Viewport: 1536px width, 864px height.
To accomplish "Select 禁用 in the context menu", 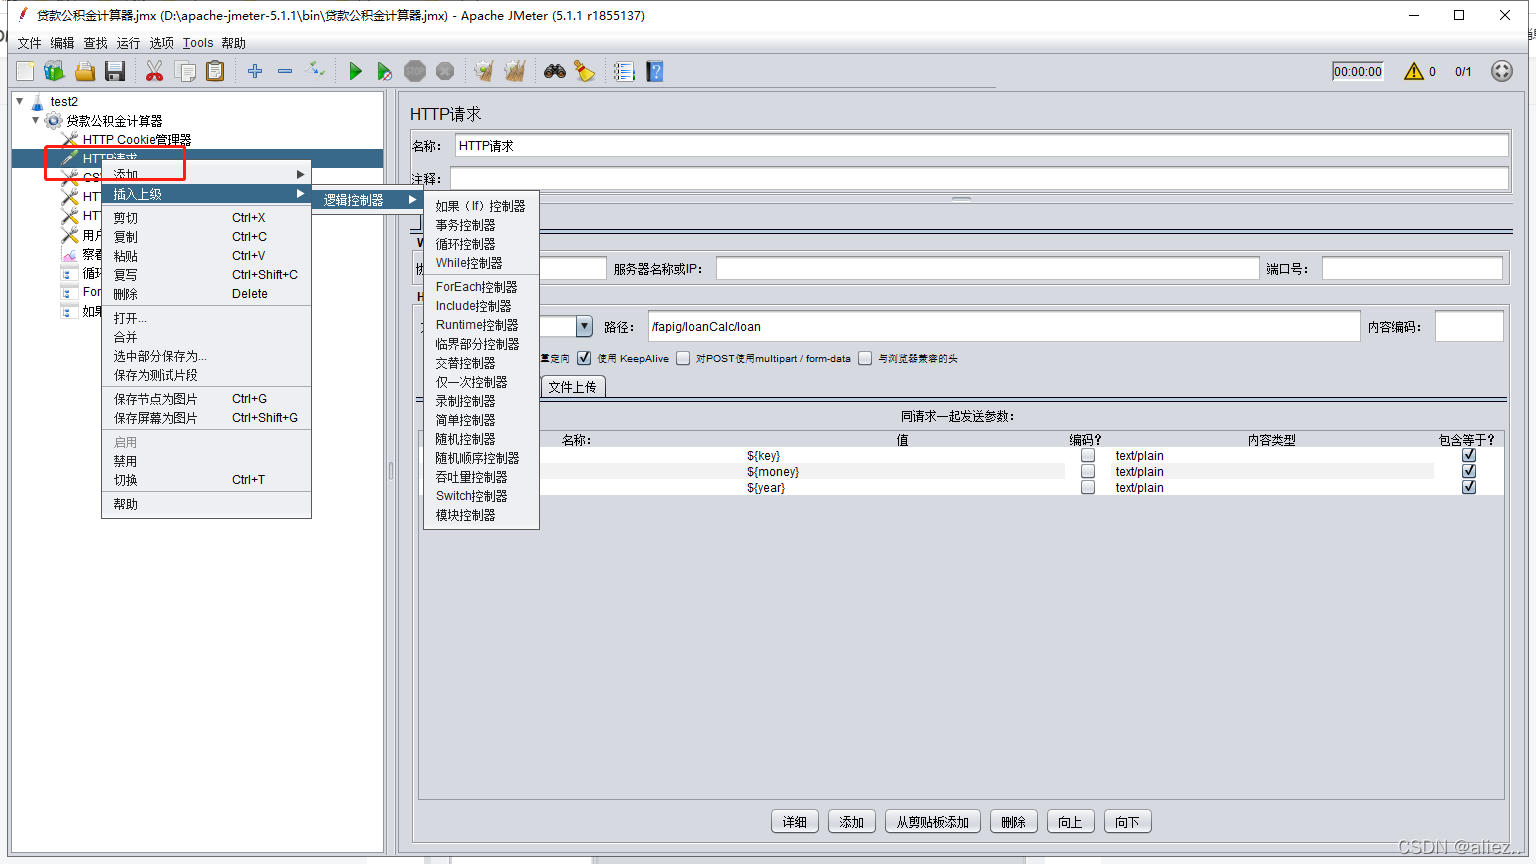I will pyautogui.click(x=207, y=461).
